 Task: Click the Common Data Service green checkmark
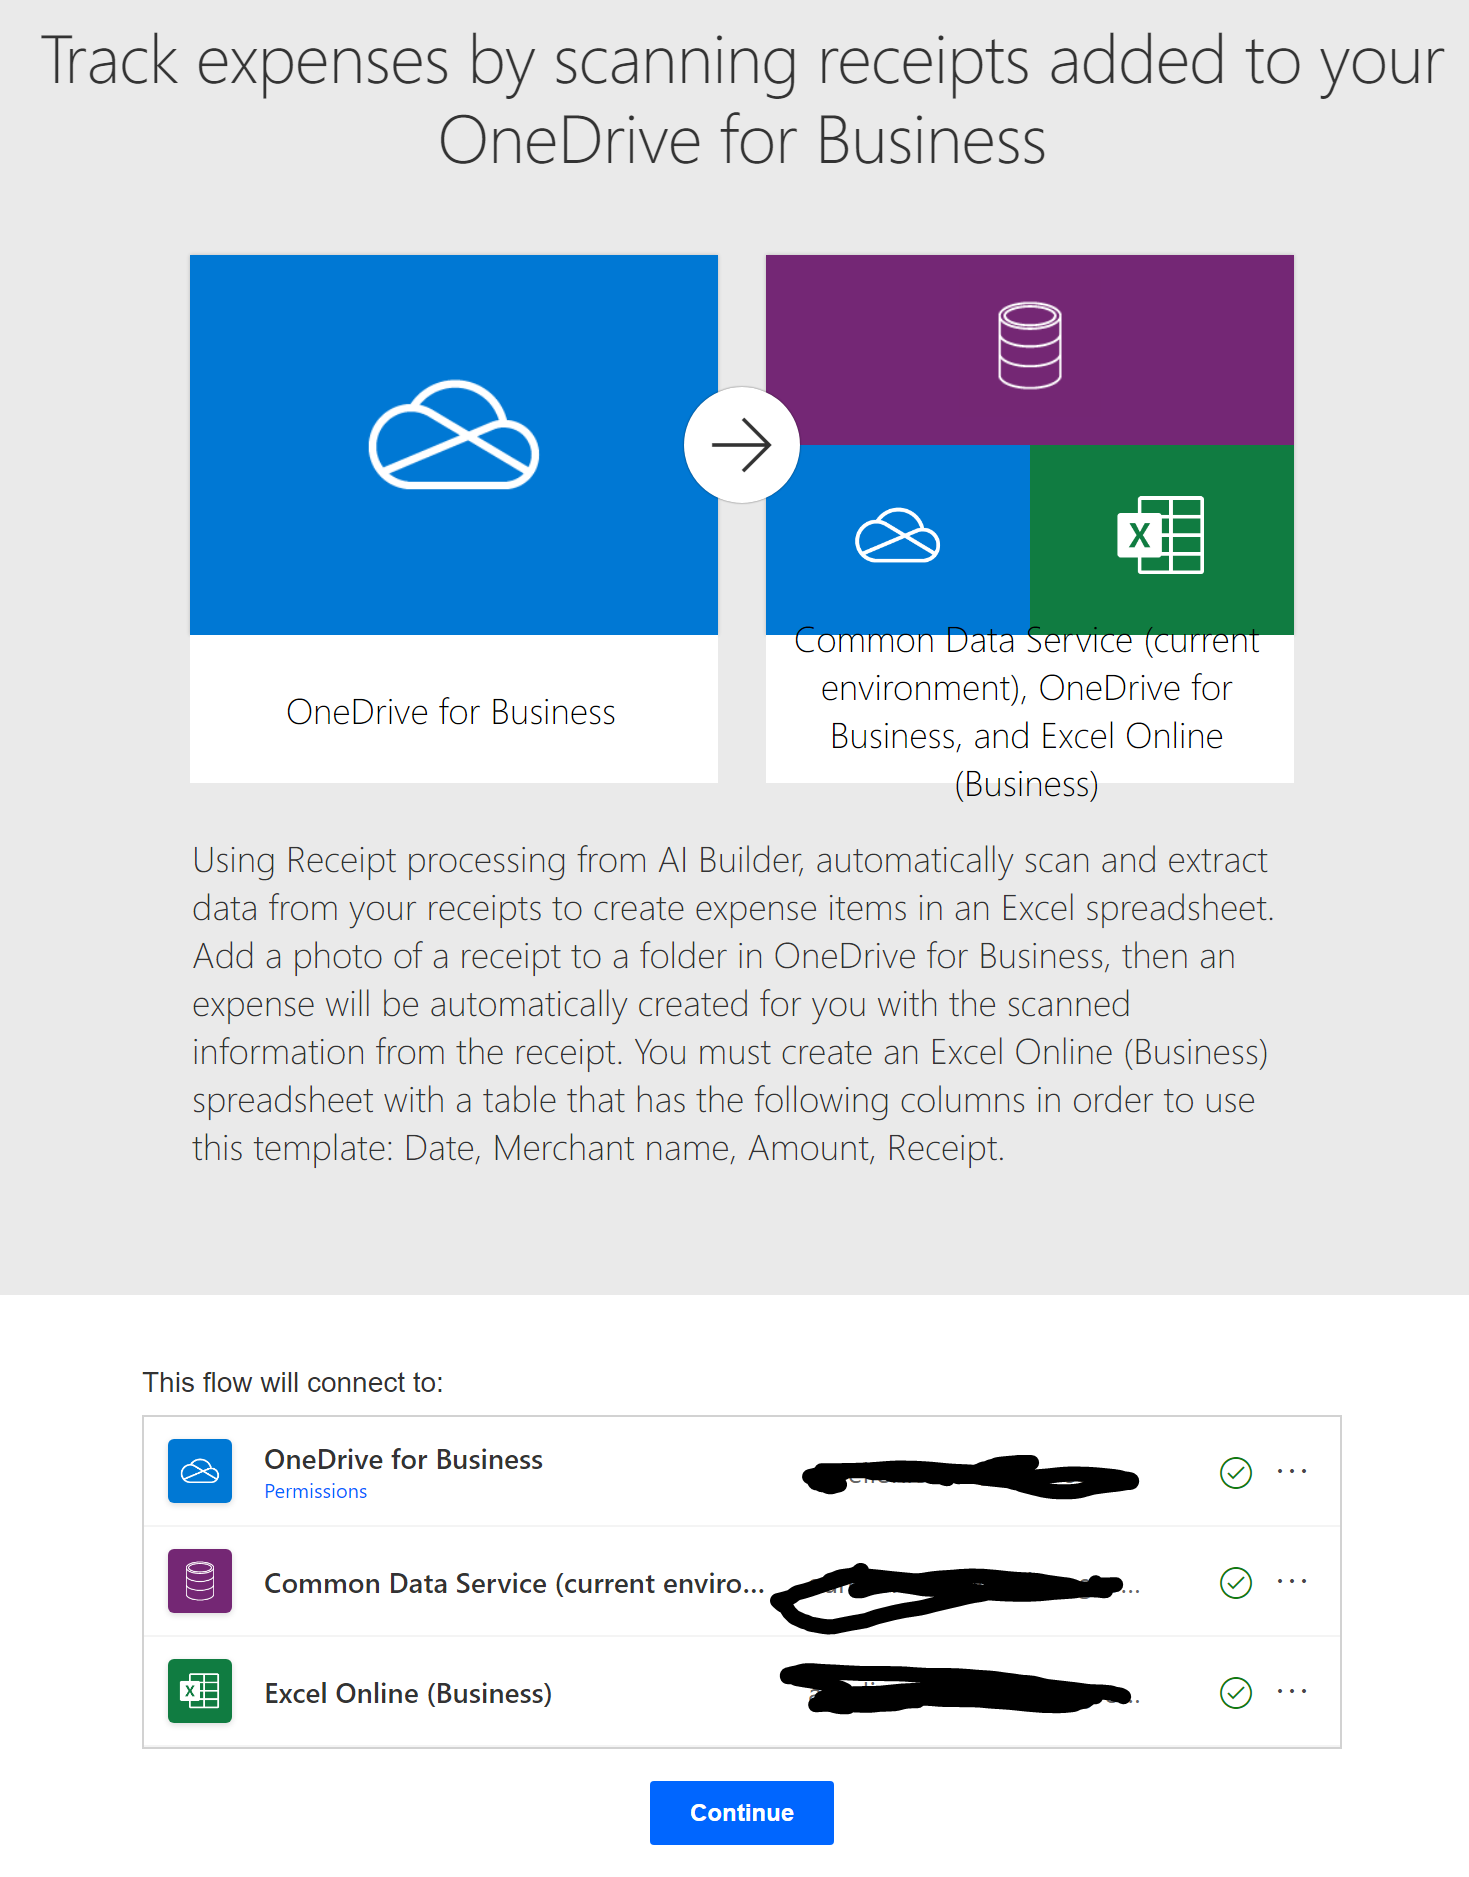pyautogui.click(x=1236, y=1582)
